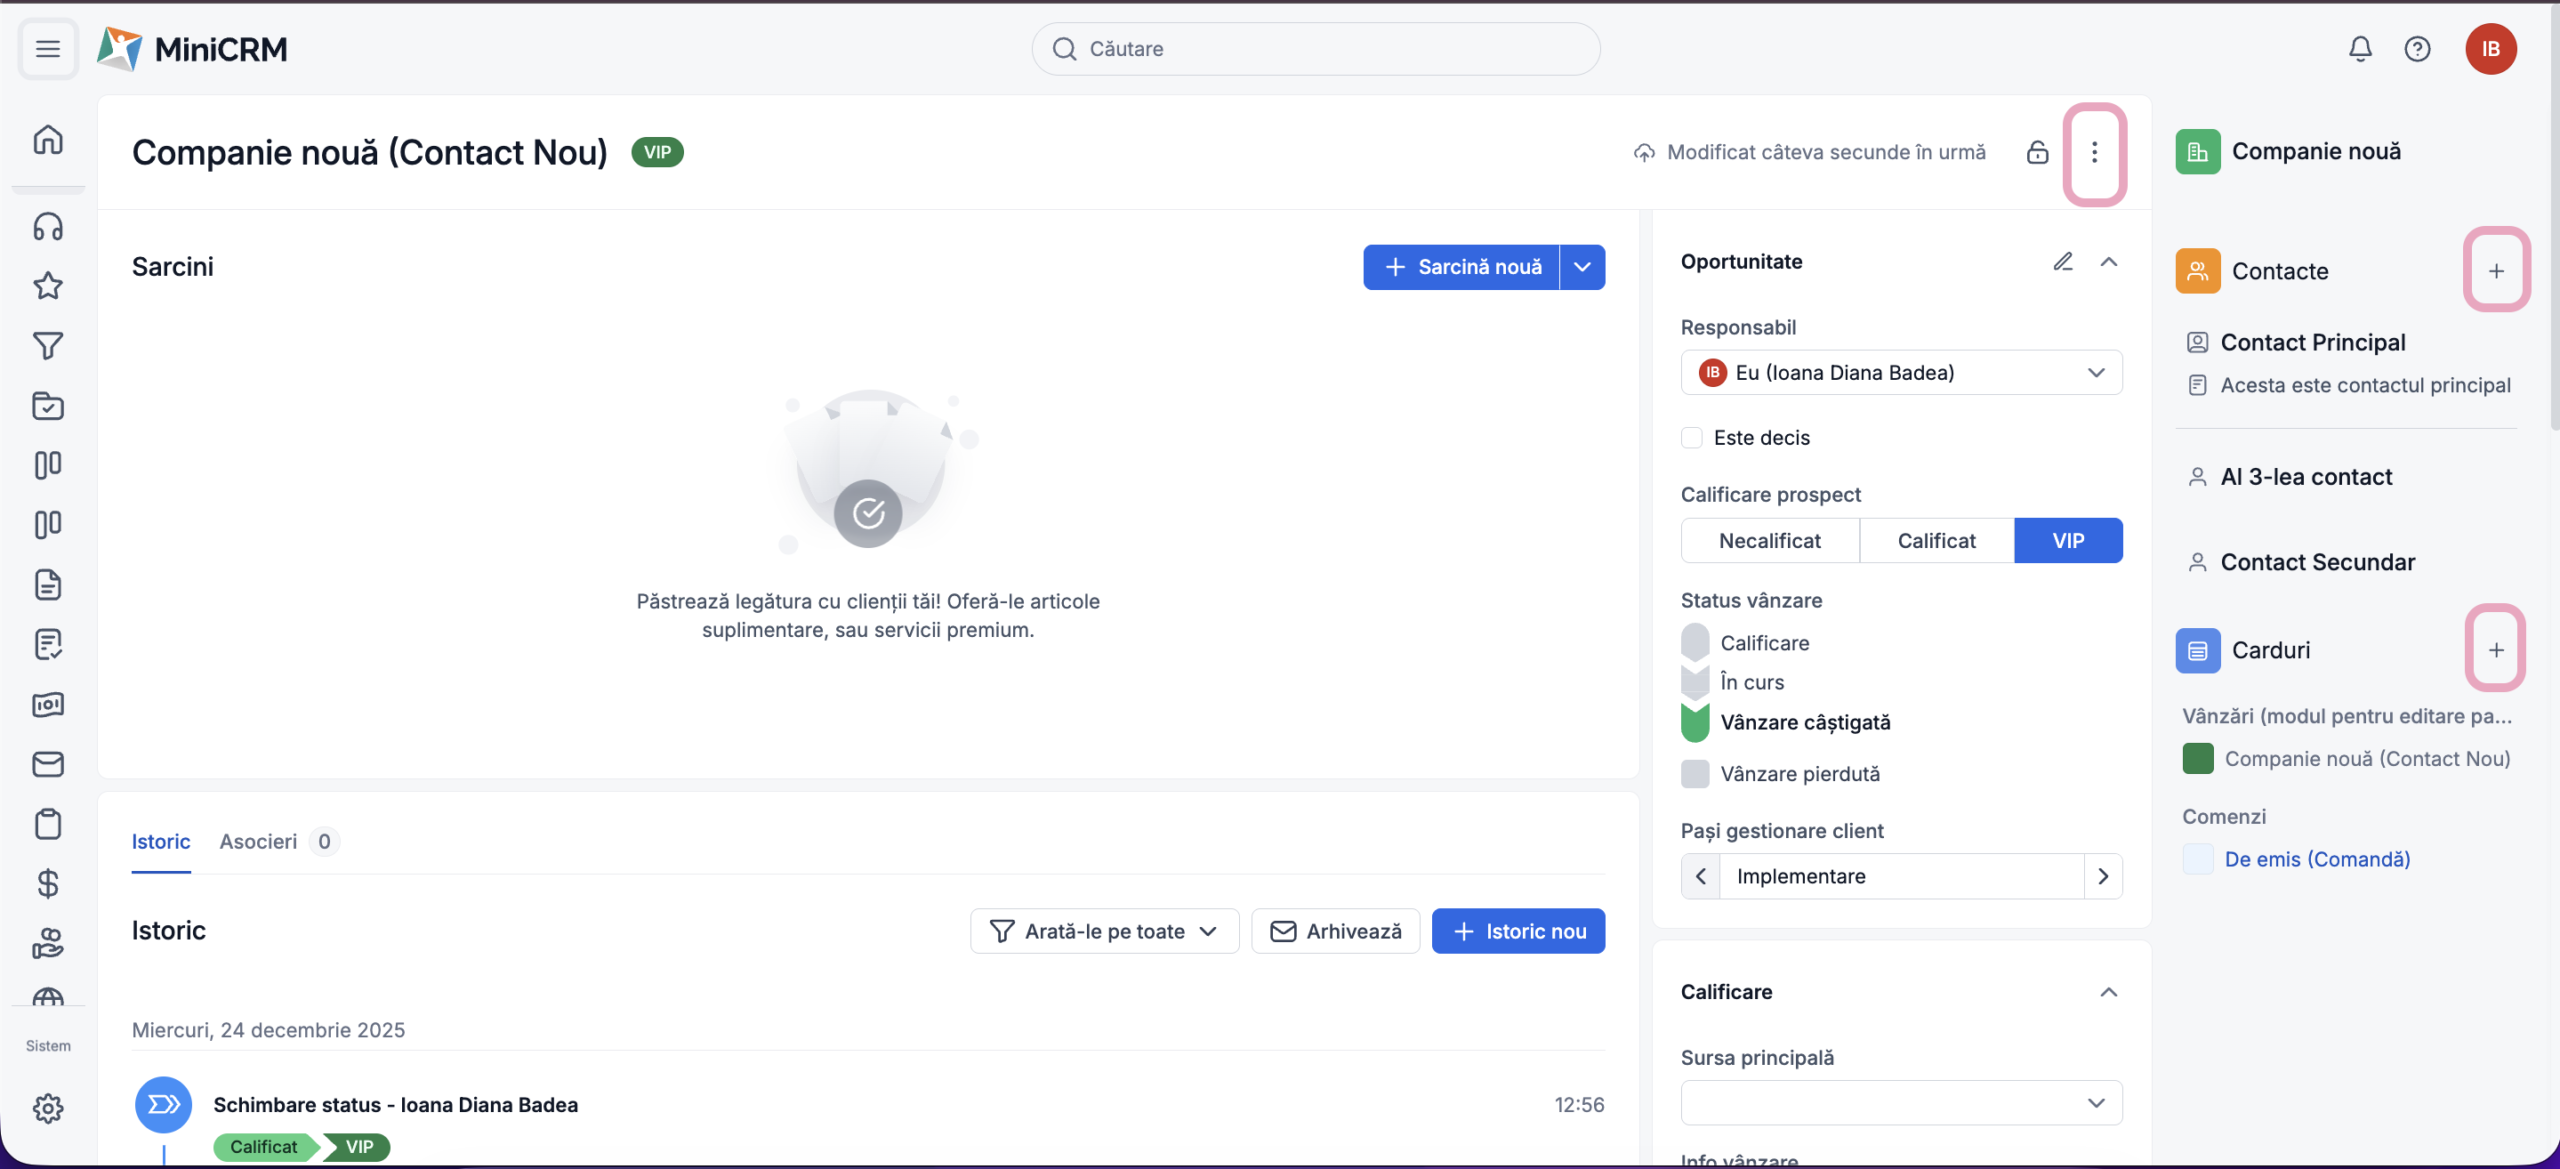The width and height of the screenshot is (2560, 1169).
Task: Open the Responsabil dropdown
Action: coord(1900,373)
